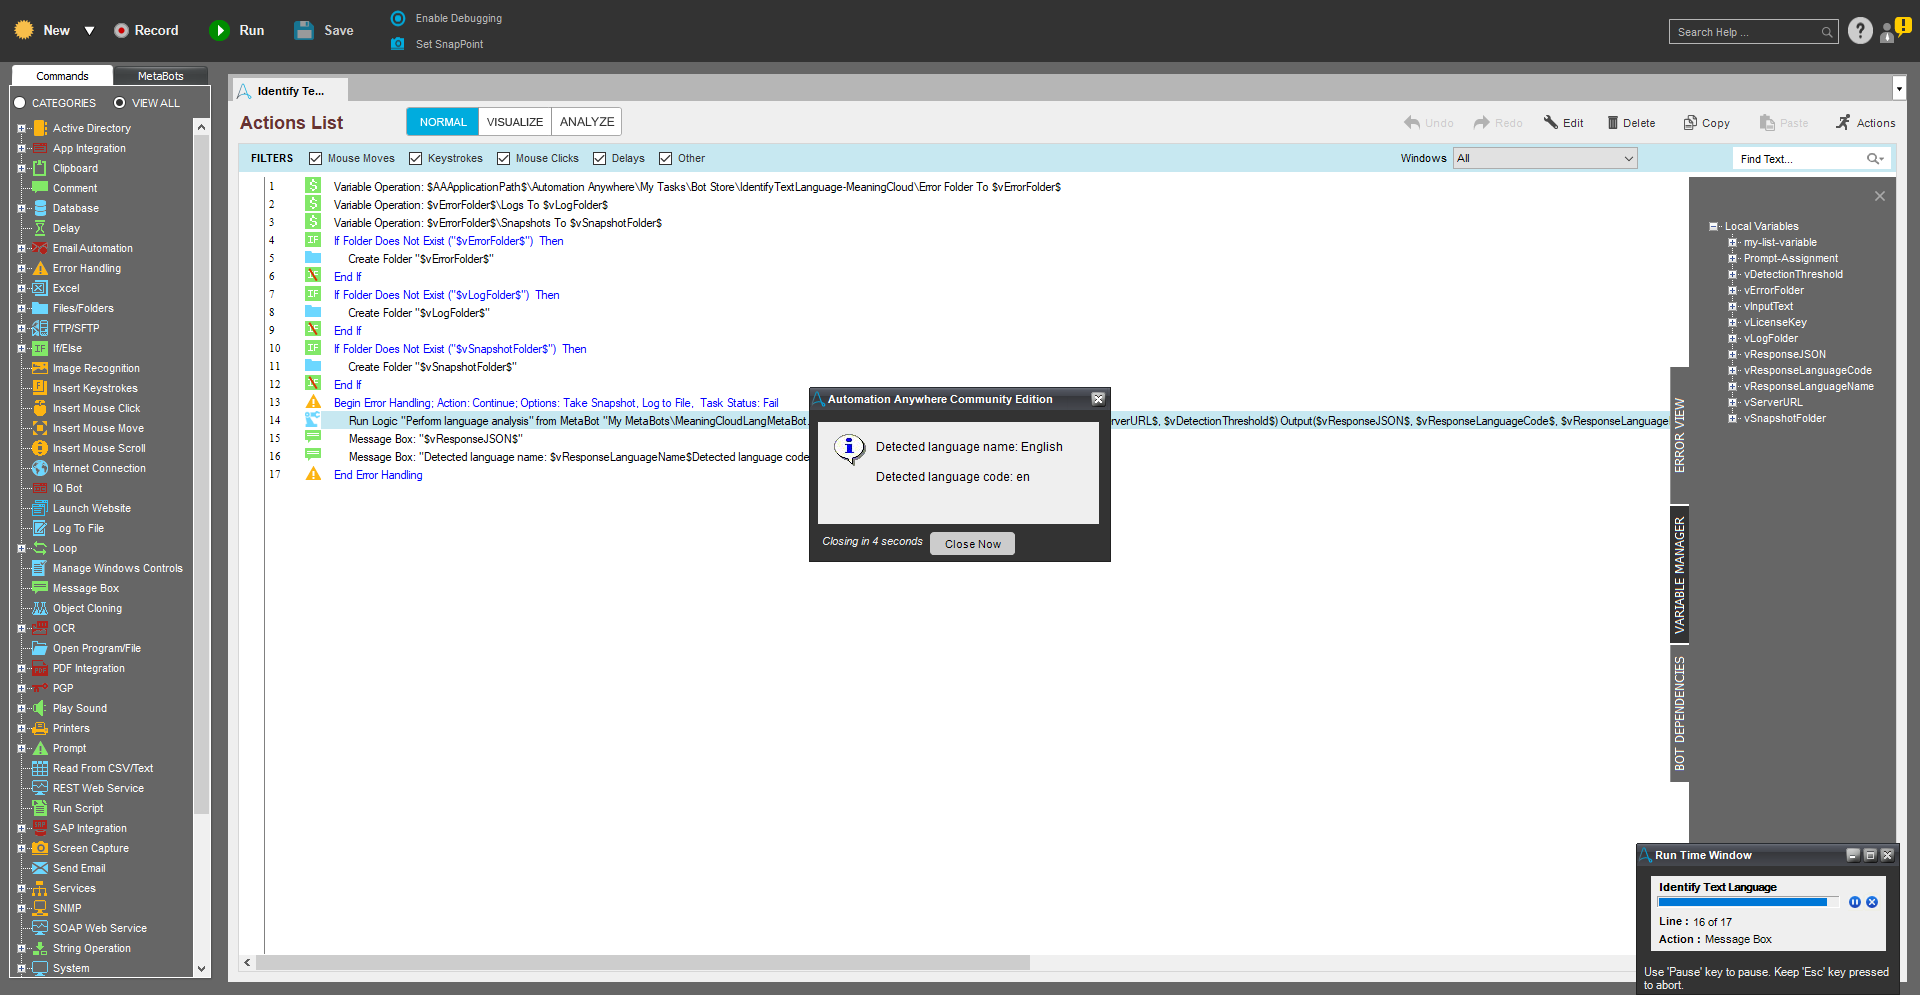Select the Screen Capture camera icon

pyautogui.click(x=40, y=848)
